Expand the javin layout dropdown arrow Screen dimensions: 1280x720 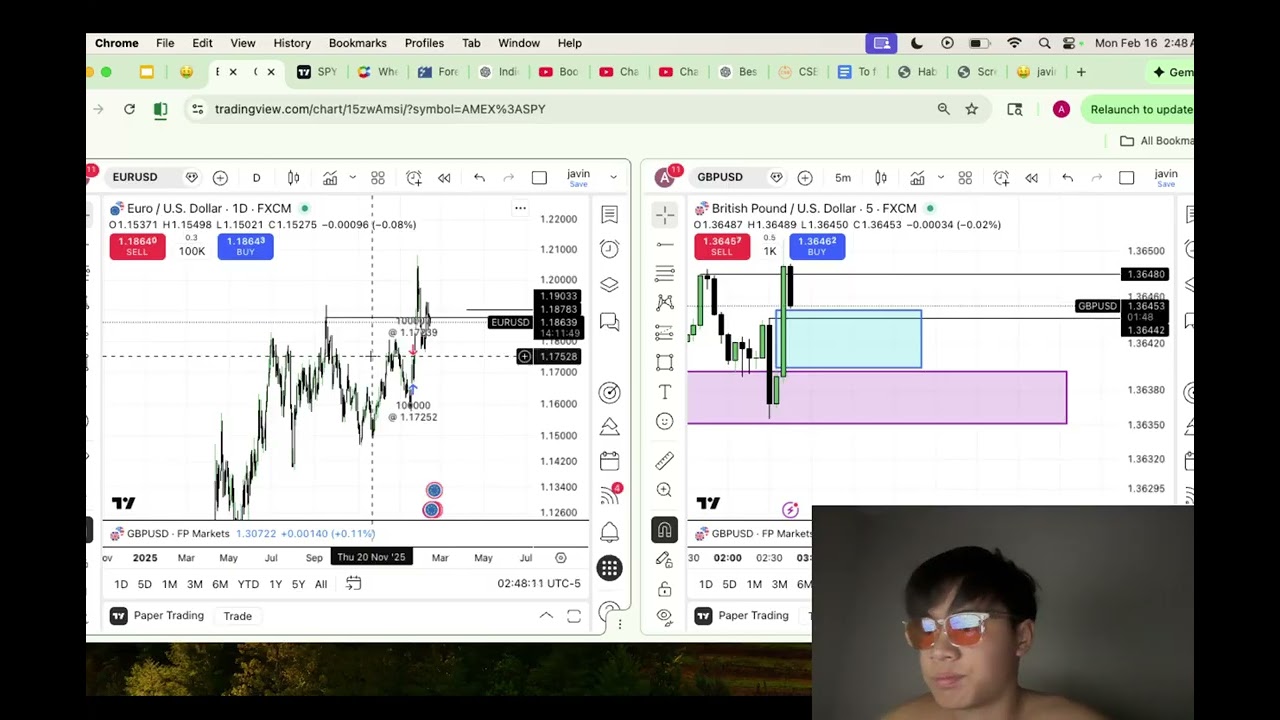(x=613, y=178)
